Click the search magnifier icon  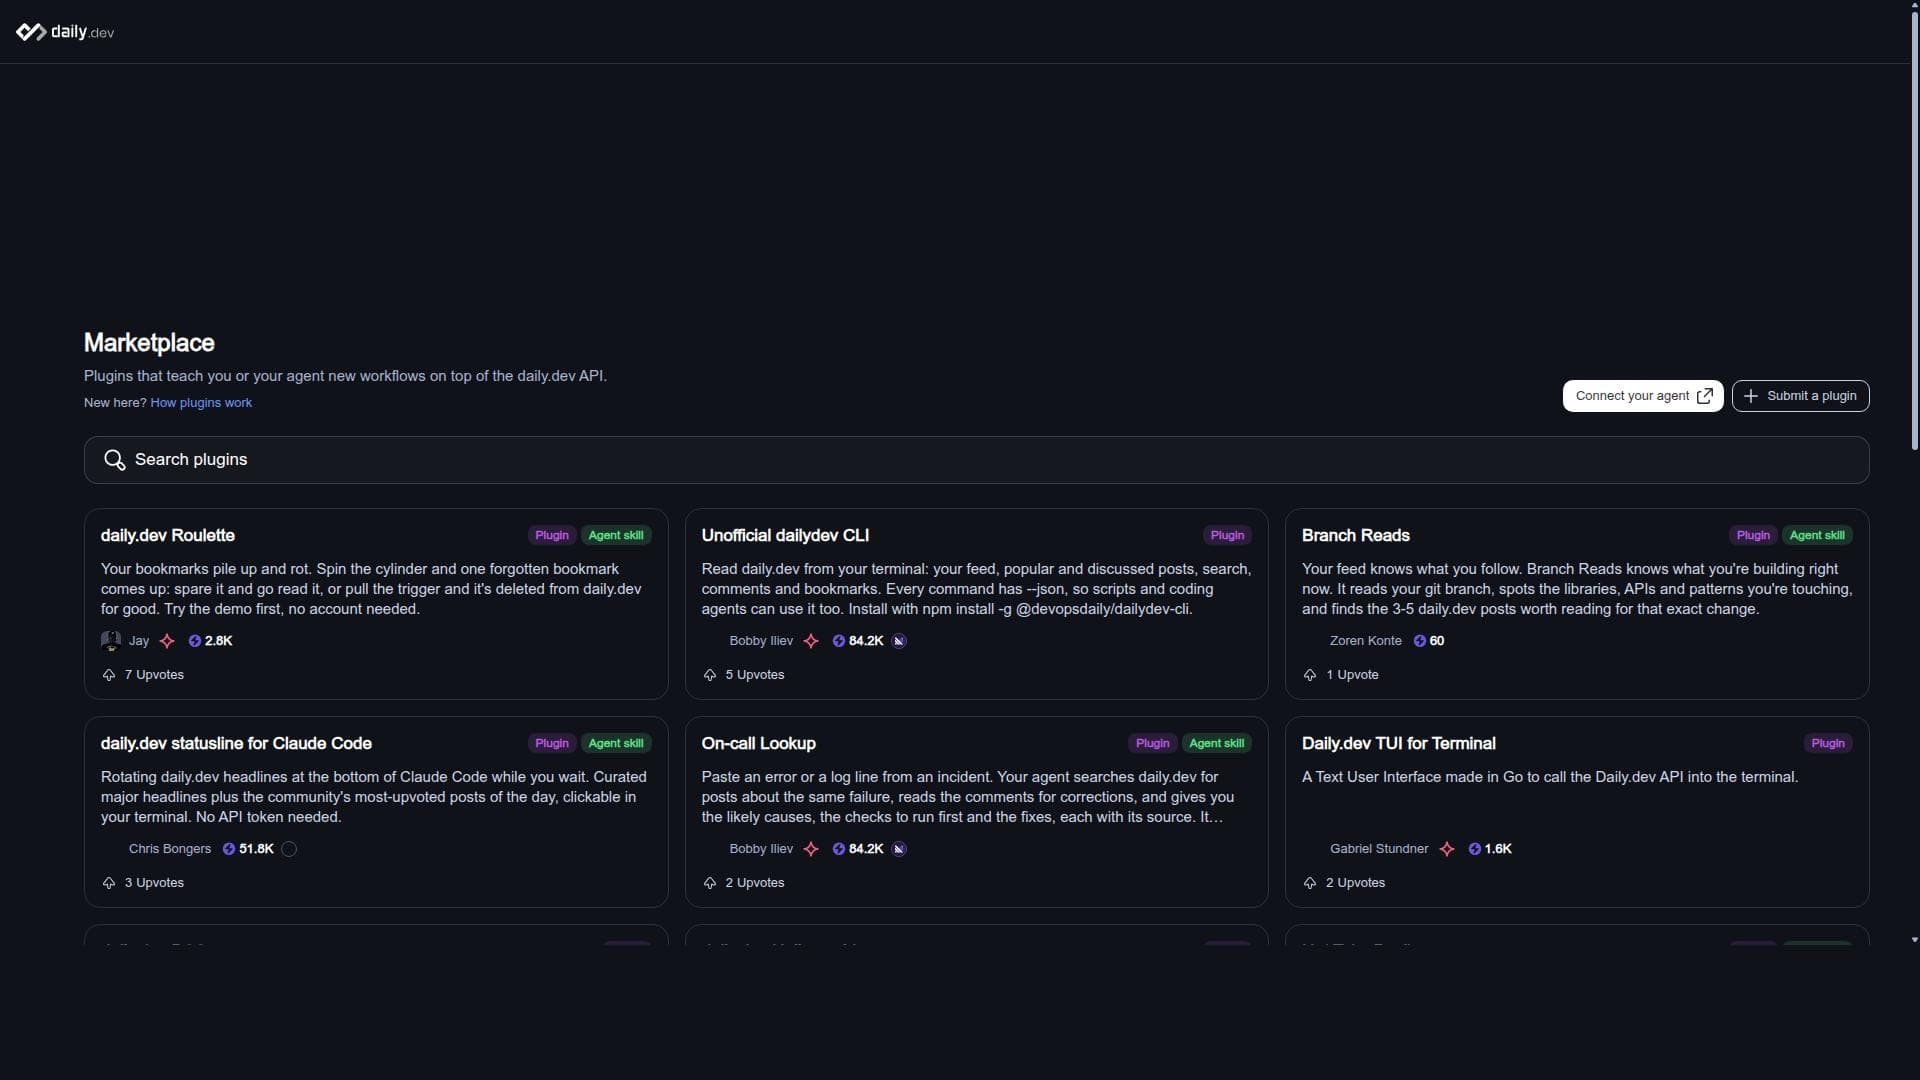[x=115, y=460]
